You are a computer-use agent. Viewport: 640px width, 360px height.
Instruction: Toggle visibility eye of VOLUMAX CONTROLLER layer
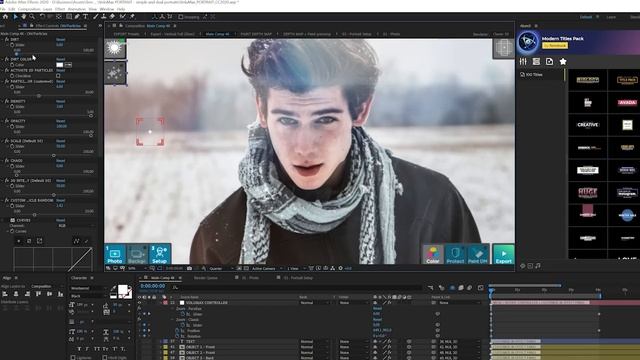pyautogui.click(x=140, y=303)
